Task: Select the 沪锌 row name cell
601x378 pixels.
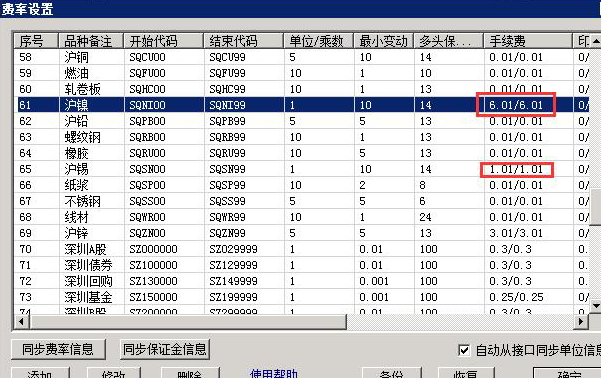Action: (x=77, y=233)
